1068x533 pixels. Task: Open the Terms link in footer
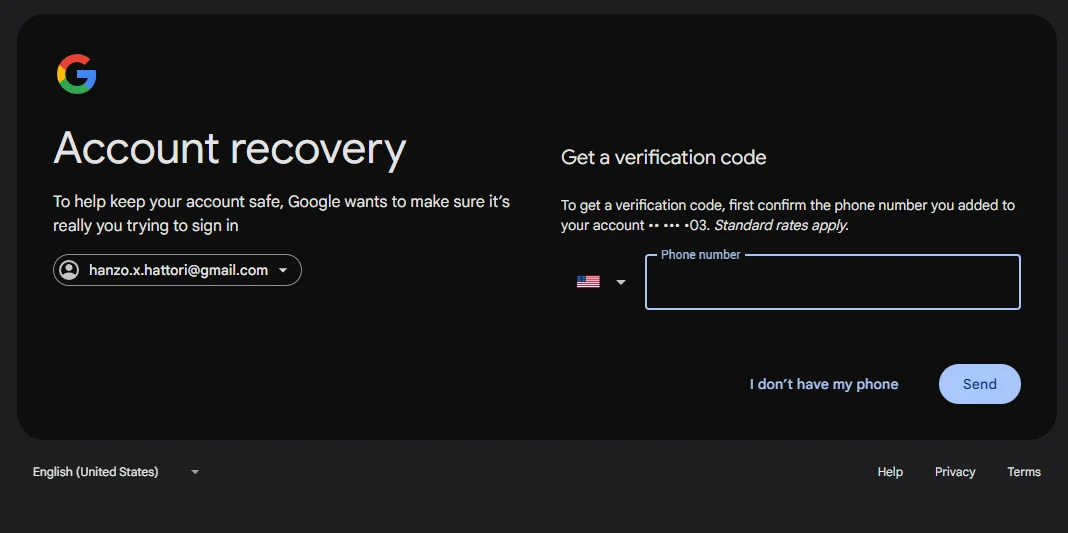point(1024,472)
